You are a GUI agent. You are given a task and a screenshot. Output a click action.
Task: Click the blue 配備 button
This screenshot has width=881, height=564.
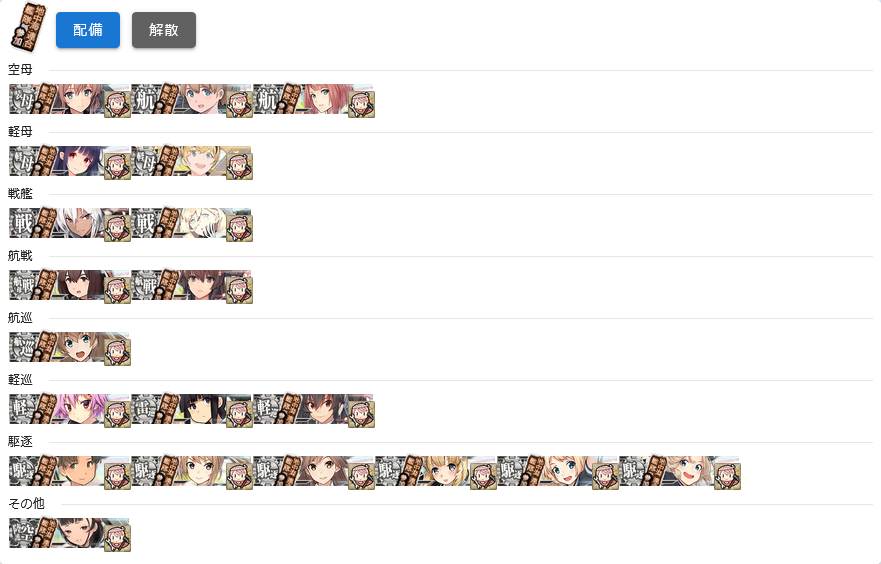coord(88,30)
